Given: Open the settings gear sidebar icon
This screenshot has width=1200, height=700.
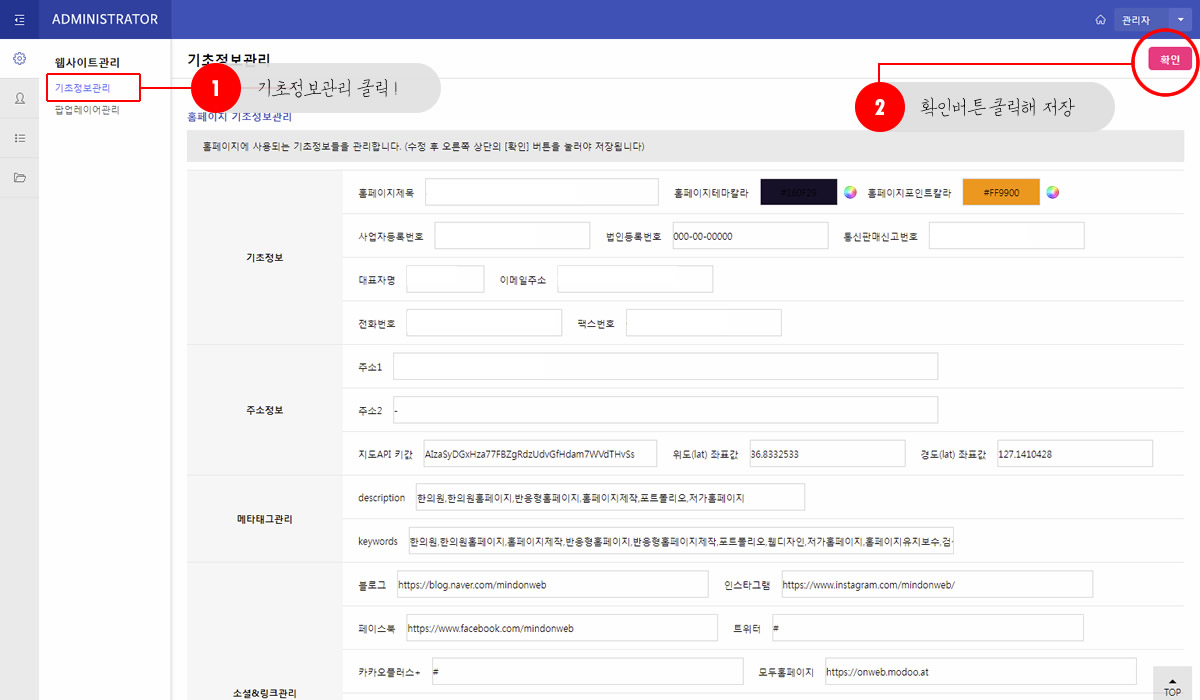Looking at the screenshot, I should pyautogui.click(x=19, y=59).
